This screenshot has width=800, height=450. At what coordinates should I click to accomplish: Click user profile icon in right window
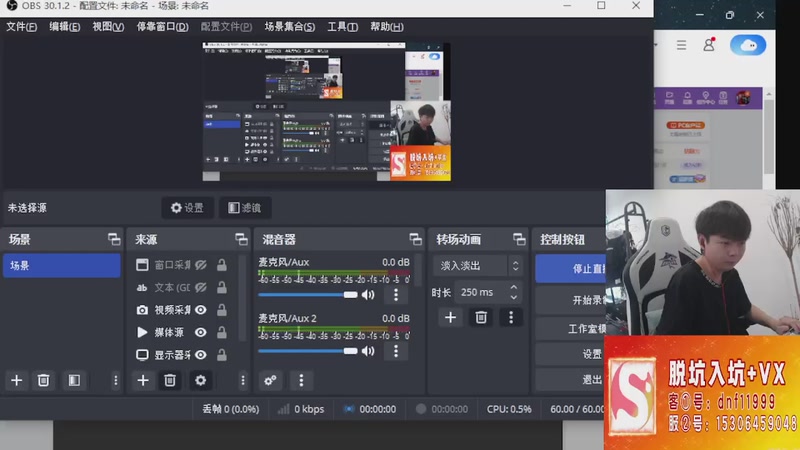[x=709, y=45]
